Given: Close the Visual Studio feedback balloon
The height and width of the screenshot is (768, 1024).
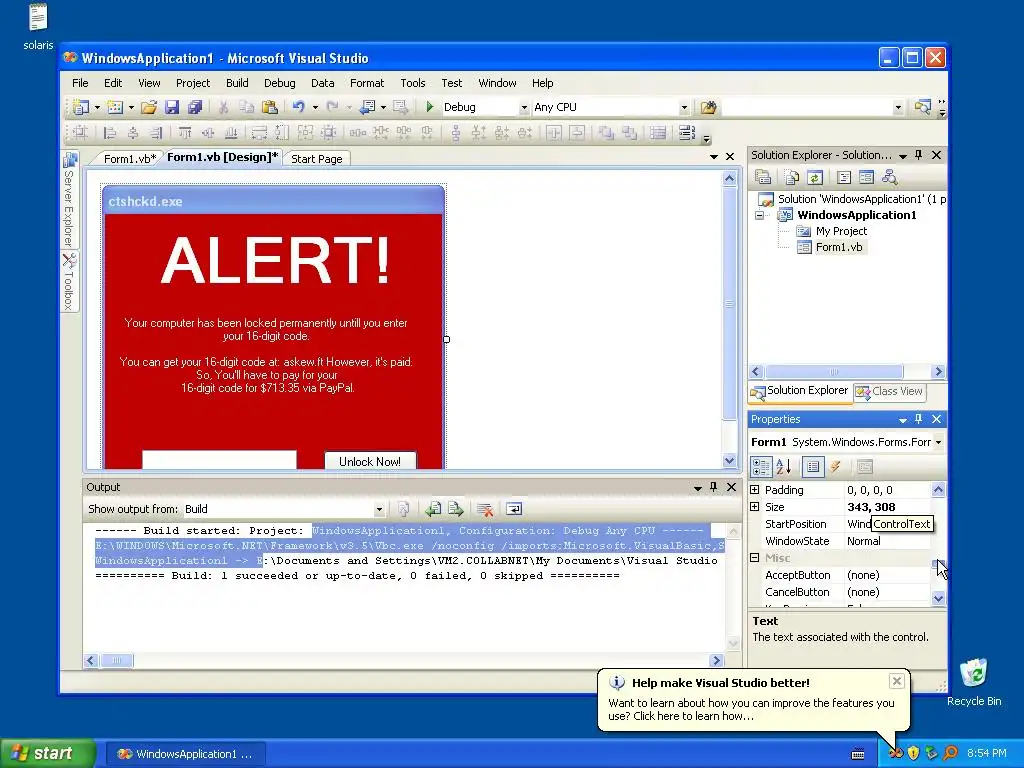Looking at the screenshot, I should tap(897, 681).
